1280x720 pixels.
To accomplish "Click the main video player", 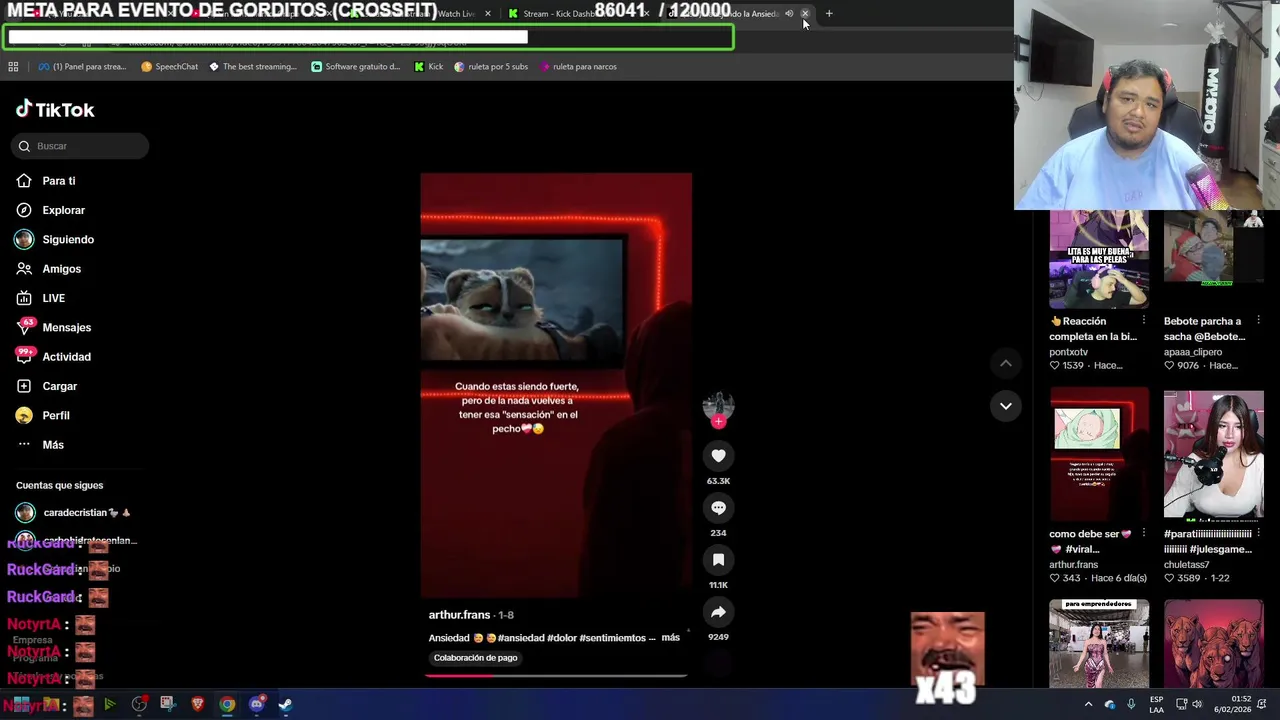I will (x=556, y=385).
